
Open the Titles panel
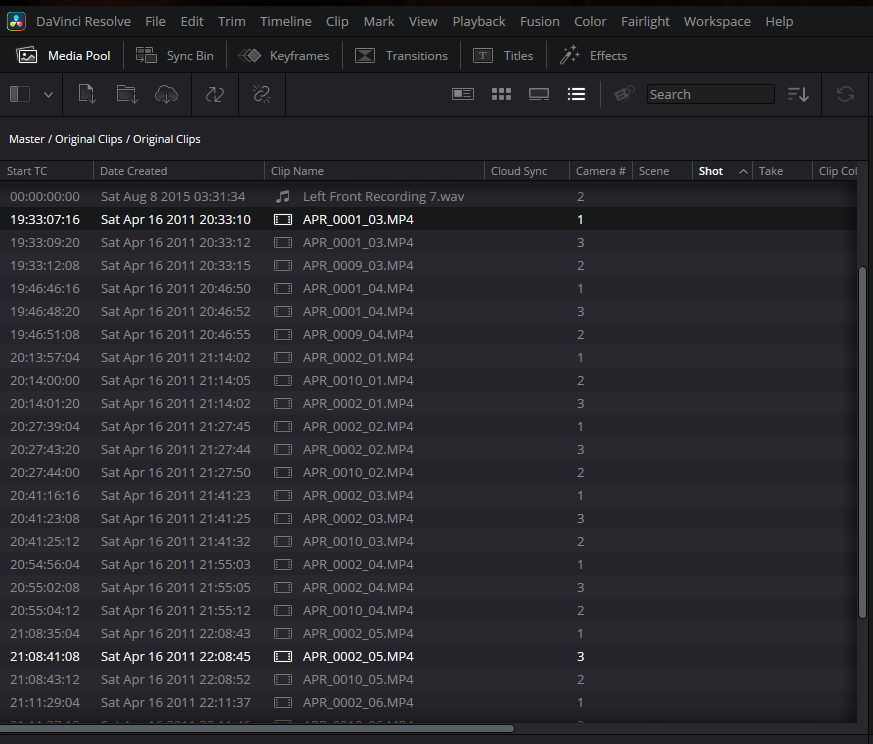[x=503, y=56]
